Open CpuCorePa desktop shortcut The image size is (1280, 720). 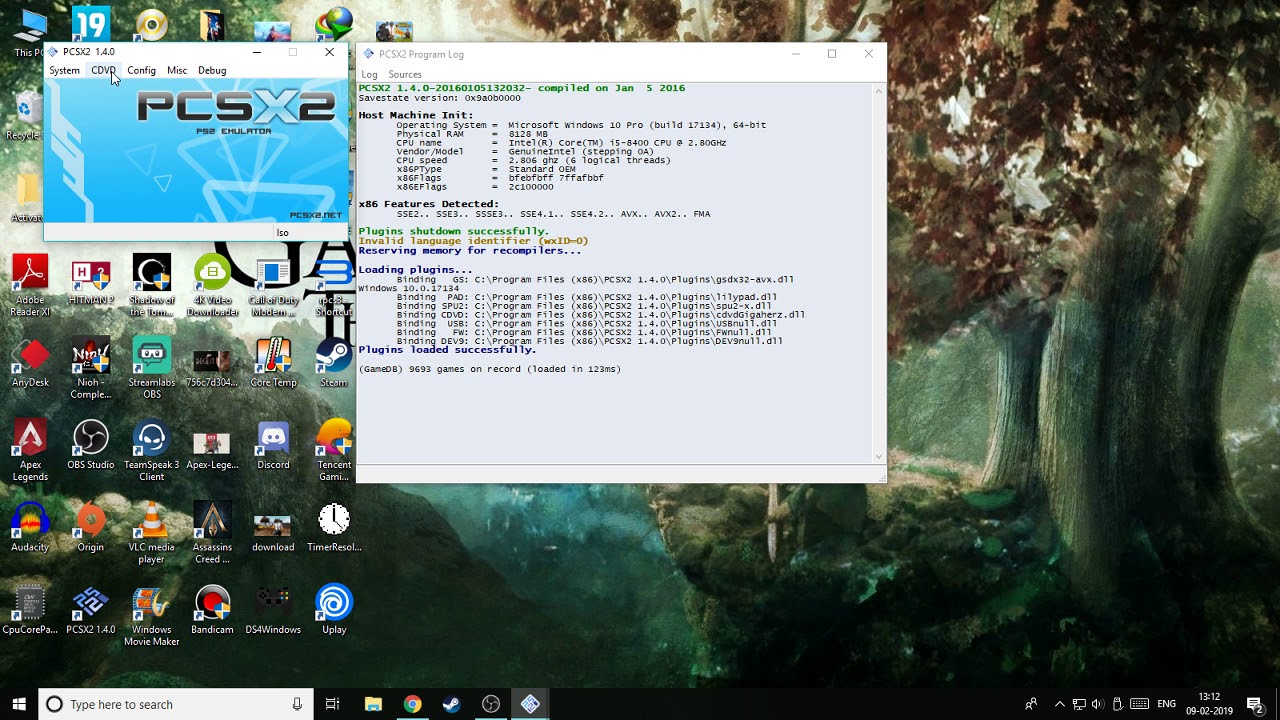pyautogui.click(x=30, y=610)
